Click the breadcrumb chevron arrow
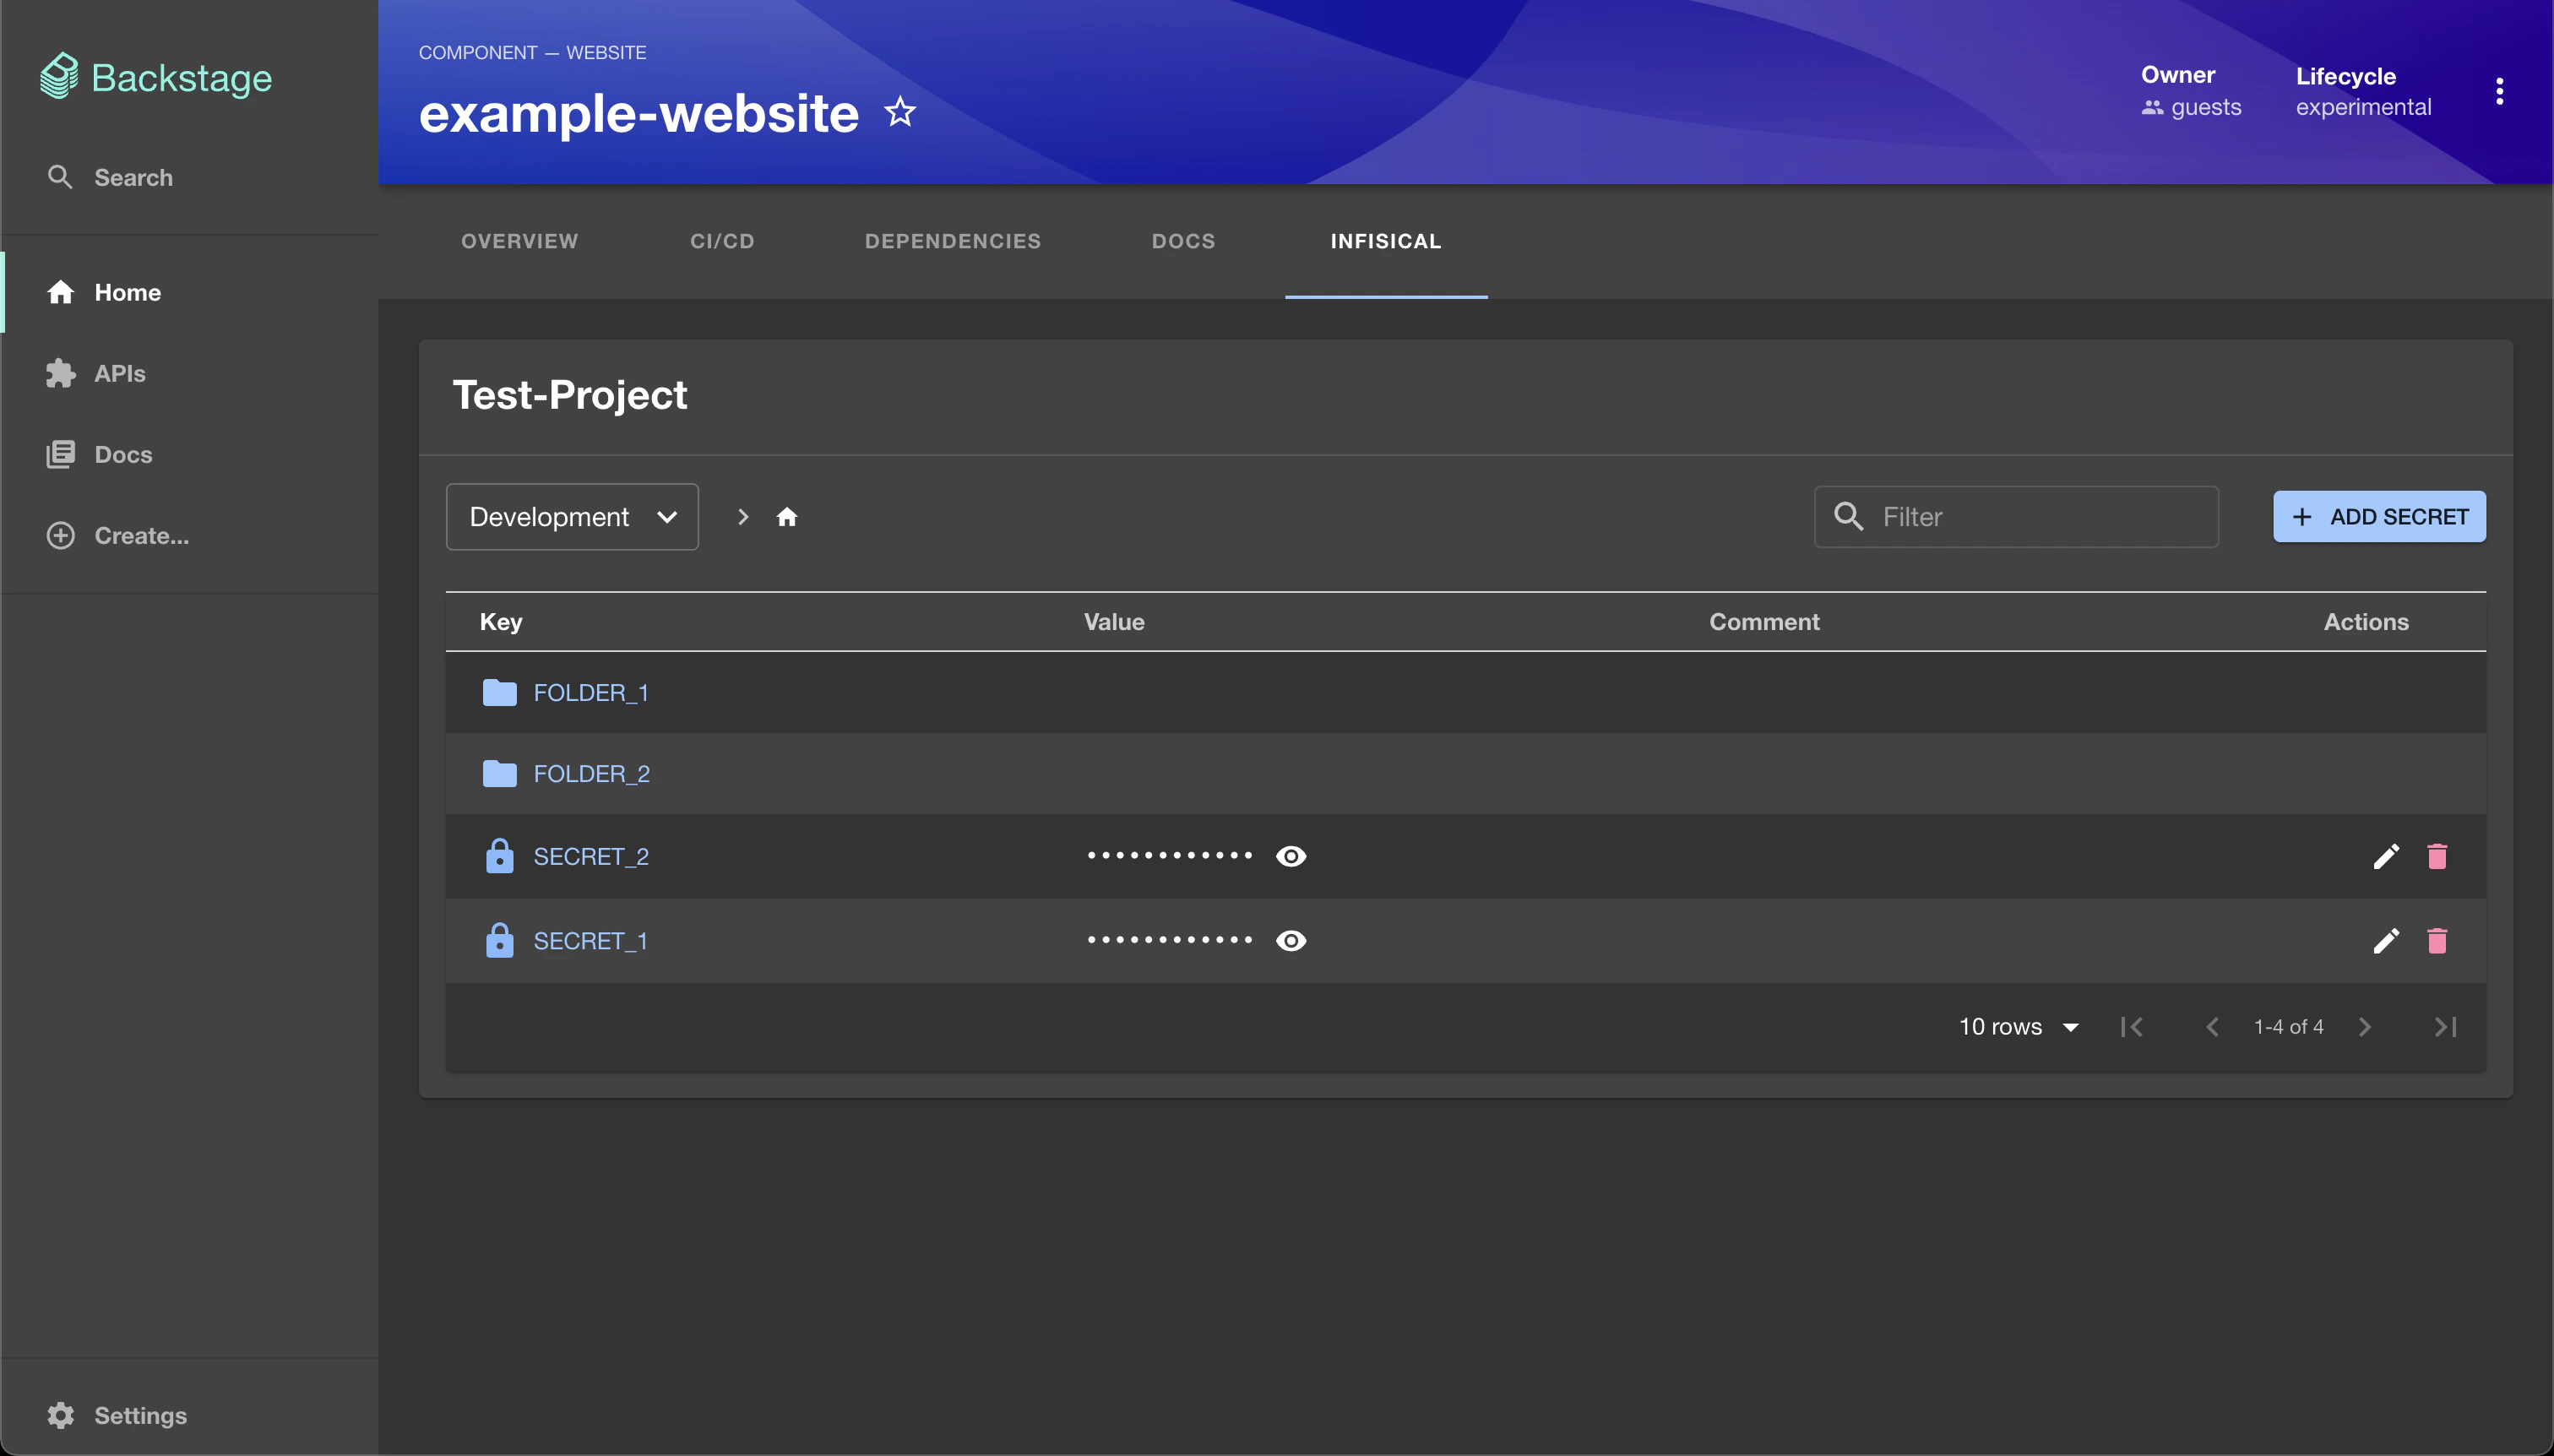Viewport: 2554px width, 1456px height. click(x=743, y=517)
